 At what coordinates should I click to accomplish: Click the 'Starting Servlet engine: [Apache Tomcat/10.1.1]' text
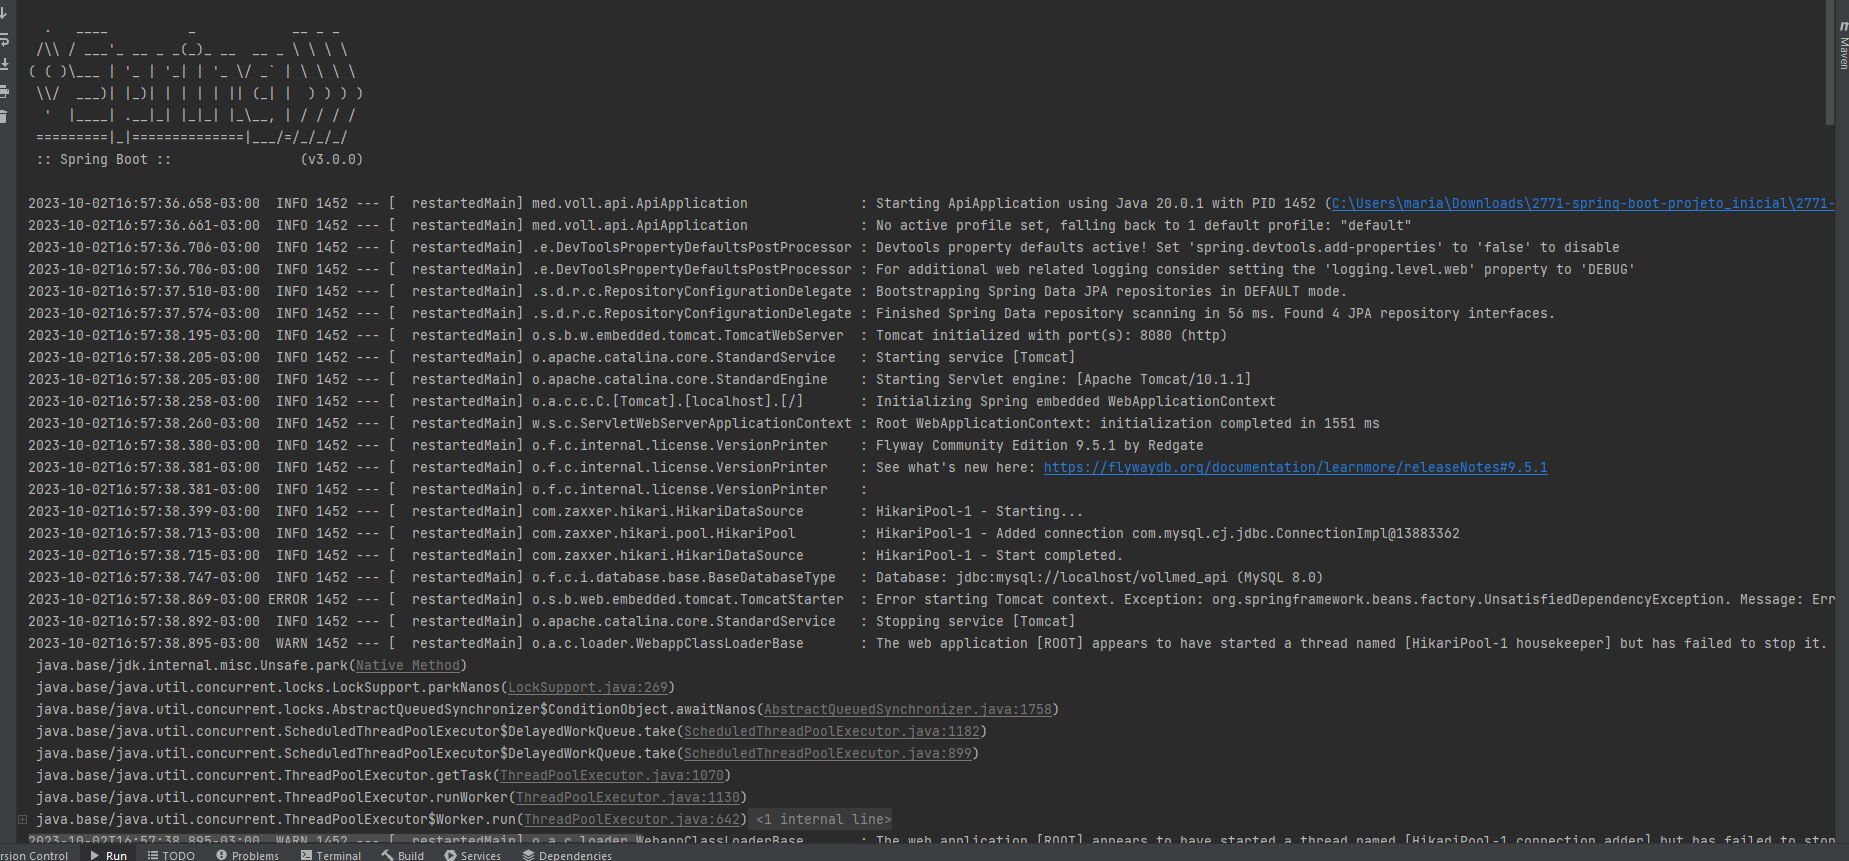click(1063, 379)
